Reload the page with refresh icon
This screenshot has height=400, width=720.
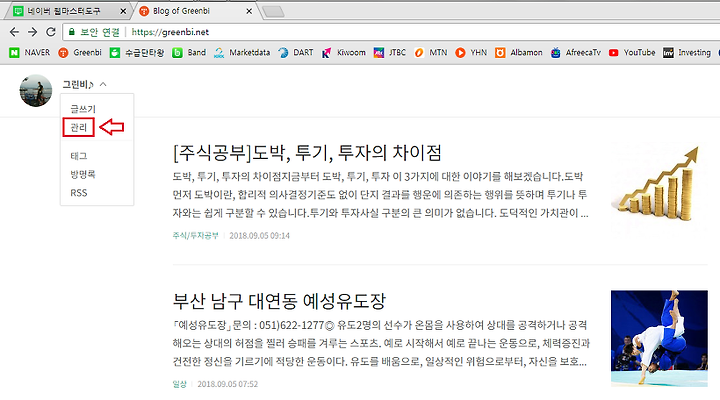51,32
